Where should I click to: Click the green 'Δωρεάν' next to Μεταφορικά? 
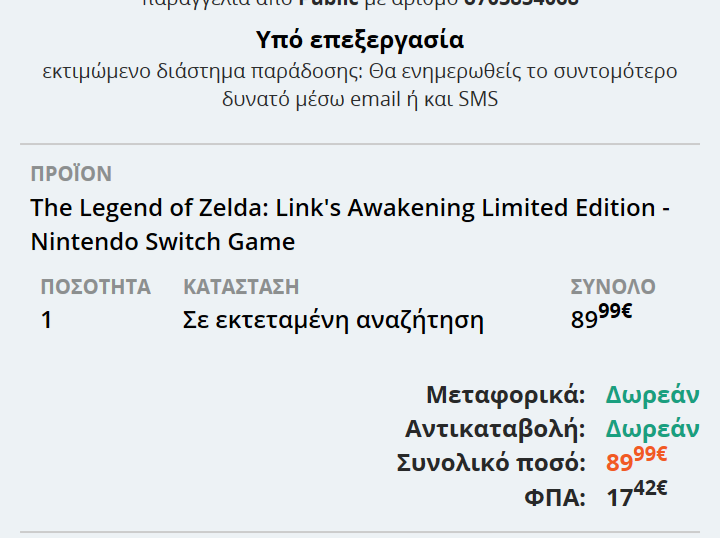[652, 394]
